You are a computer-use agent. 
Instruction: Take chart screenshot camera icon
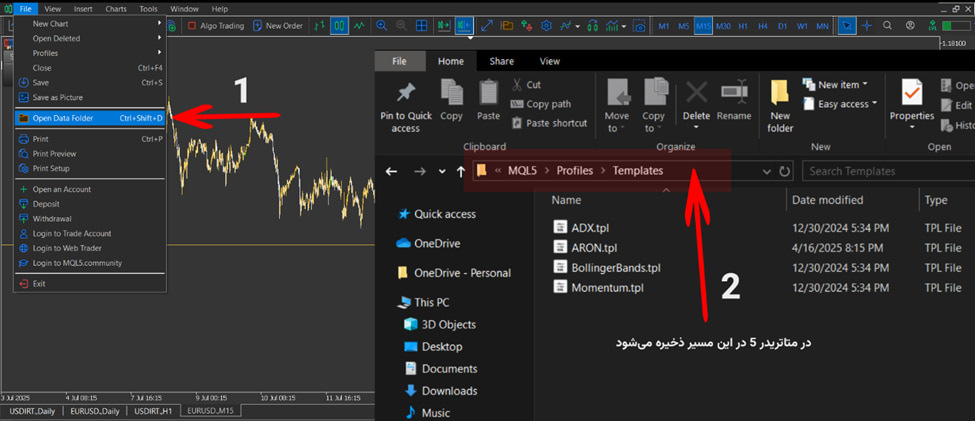click(x=639, y=26)
